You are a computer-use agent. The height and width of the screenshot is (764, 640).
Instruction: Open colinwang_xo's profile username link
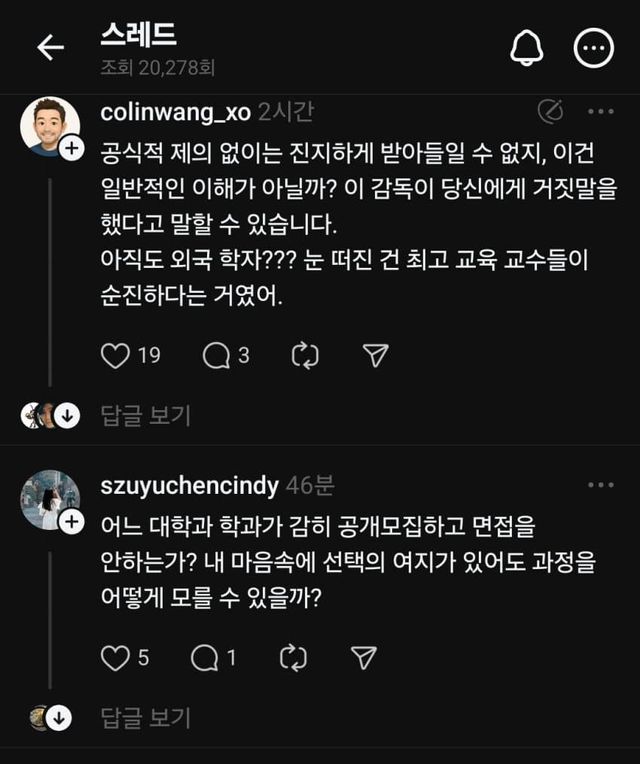(175, 112)
